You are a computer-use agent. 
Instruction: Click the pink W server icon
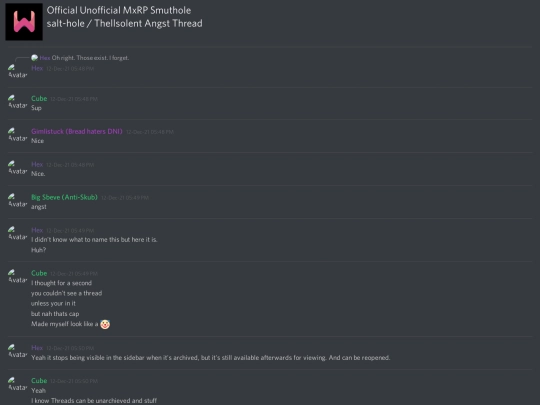24,22
